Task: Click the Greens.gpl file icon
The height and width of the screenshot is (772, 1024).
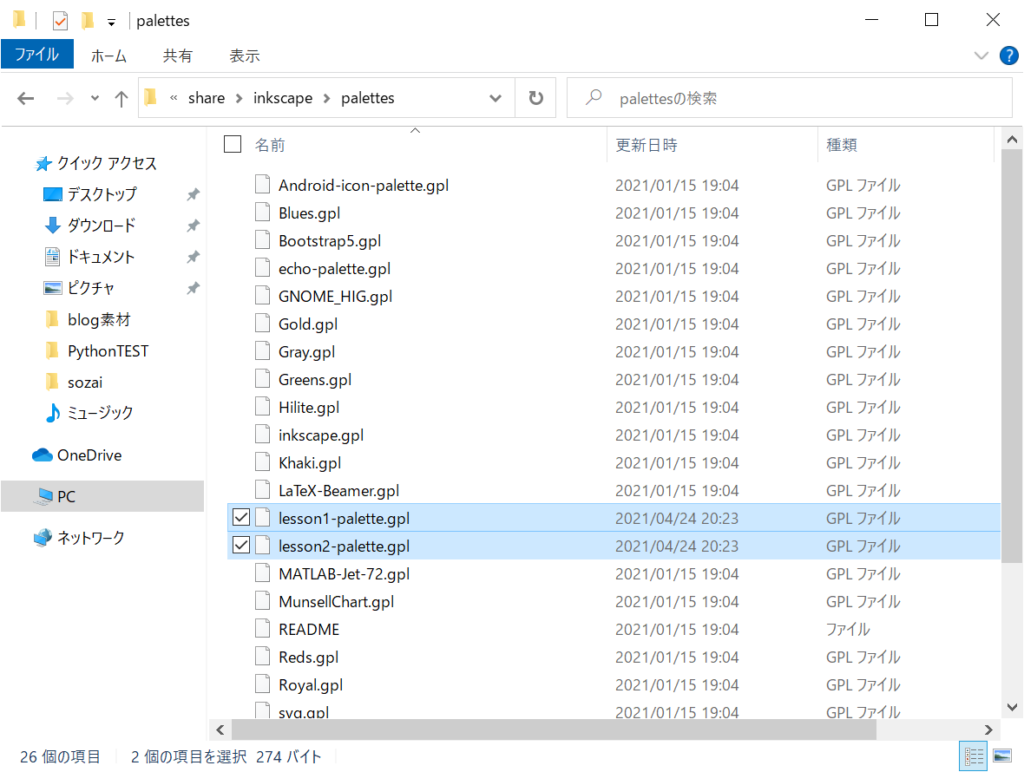Action: point(263,379)
